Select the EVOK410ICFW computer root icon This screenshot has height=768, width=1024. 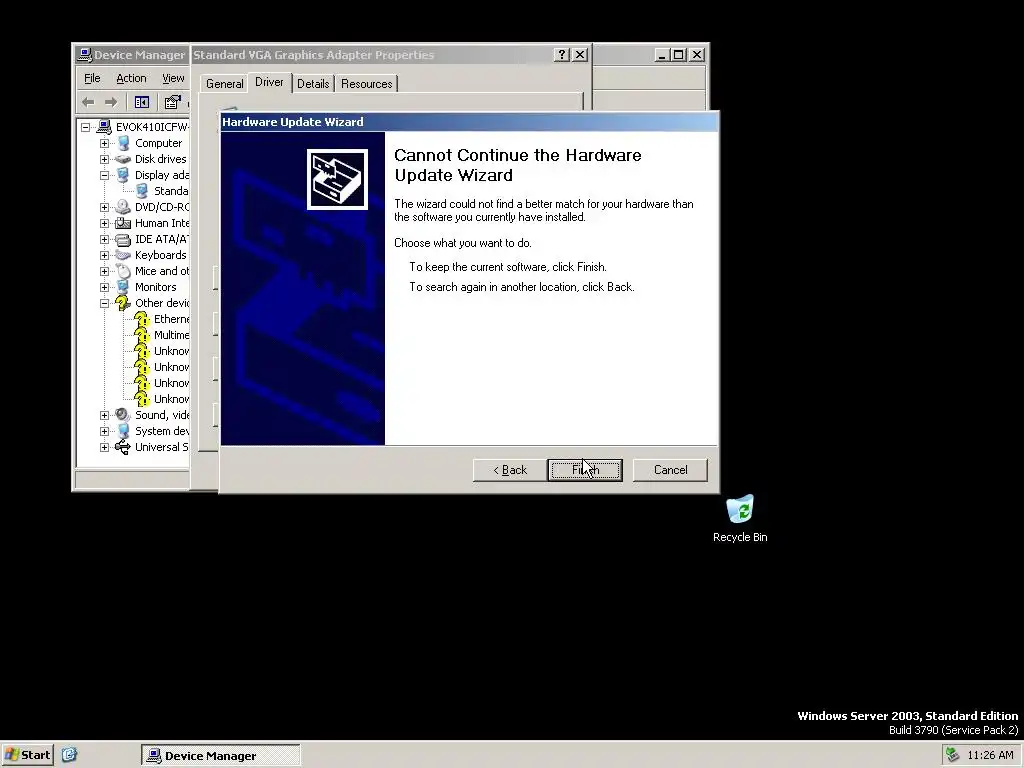tap(104, 127)
